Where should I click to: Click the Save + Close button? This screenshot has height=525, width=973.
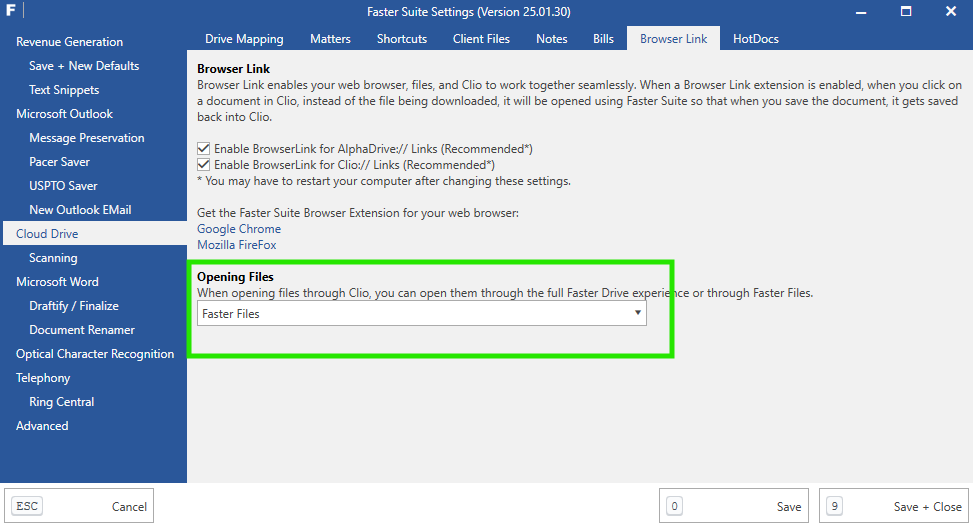click(894, 506)
